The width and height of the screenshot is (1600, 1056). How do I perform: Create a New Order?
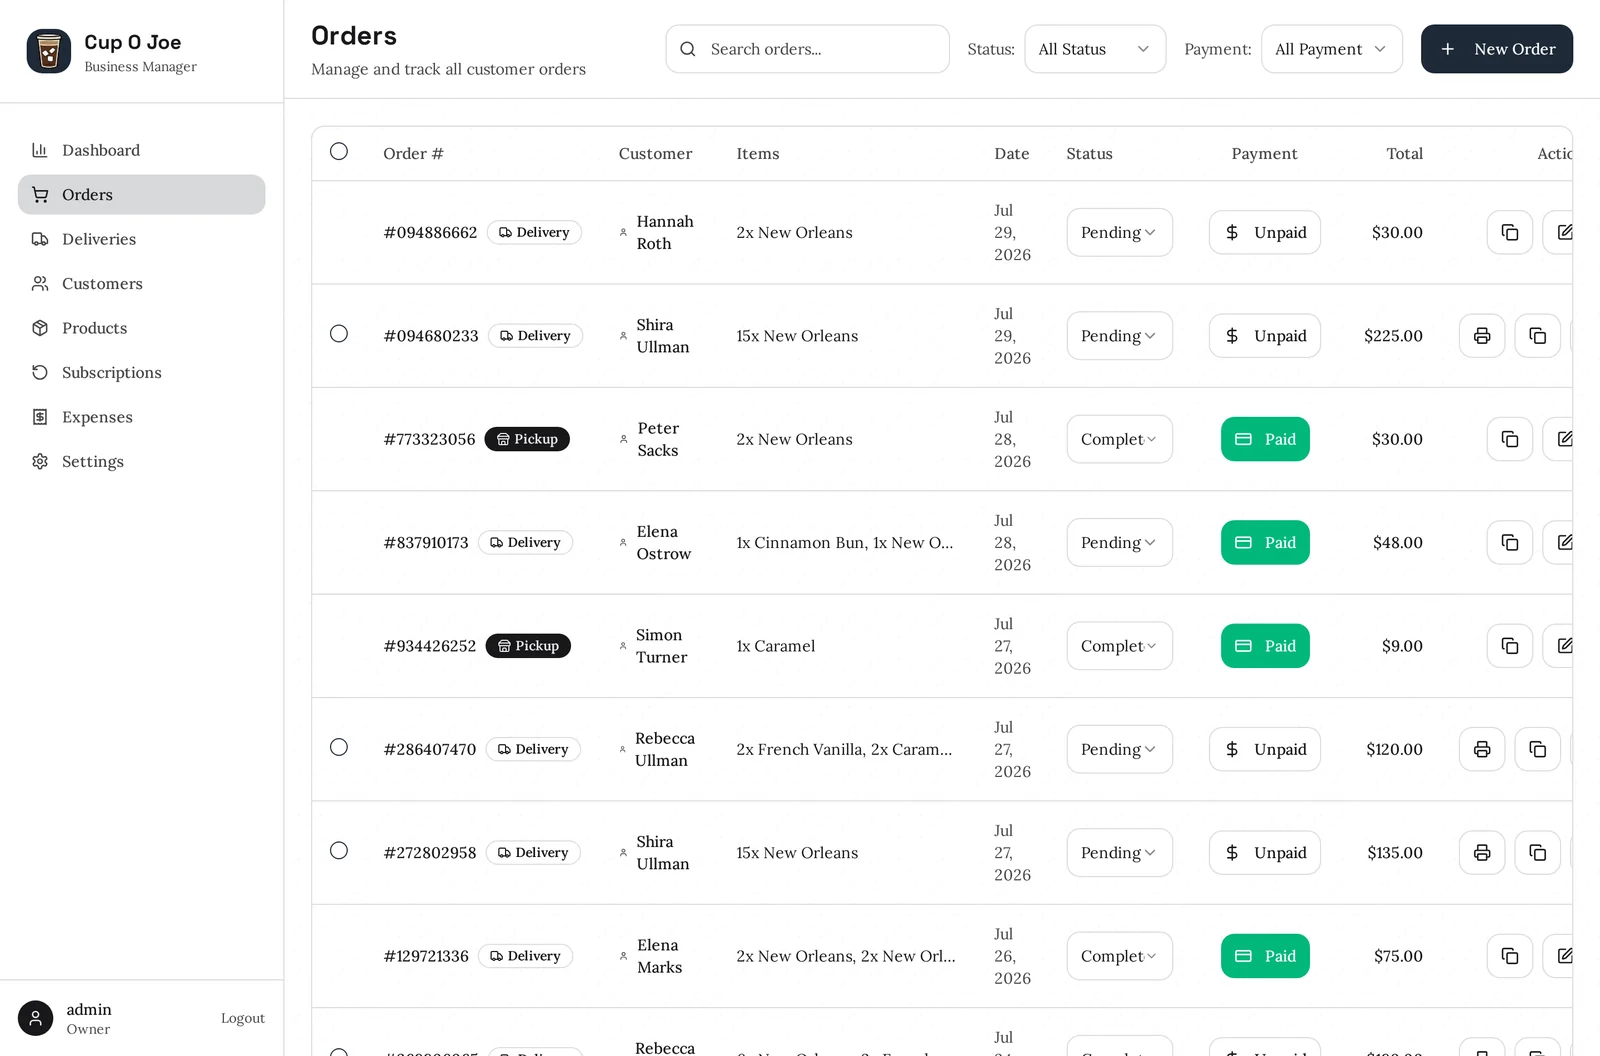pyautogui.click(x=1496, y=49)
